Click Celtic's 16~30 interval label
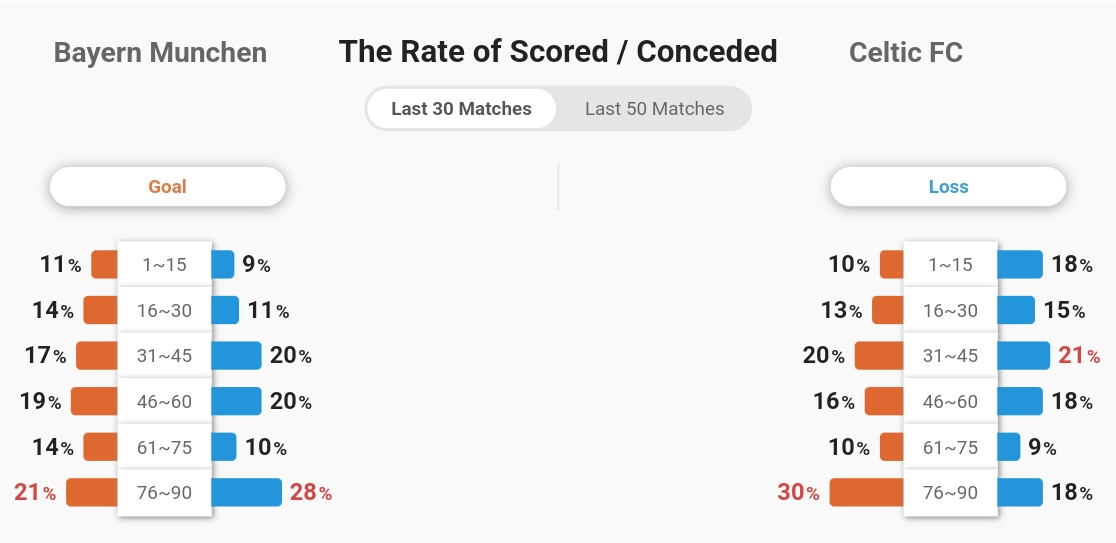 click(950, 310)
